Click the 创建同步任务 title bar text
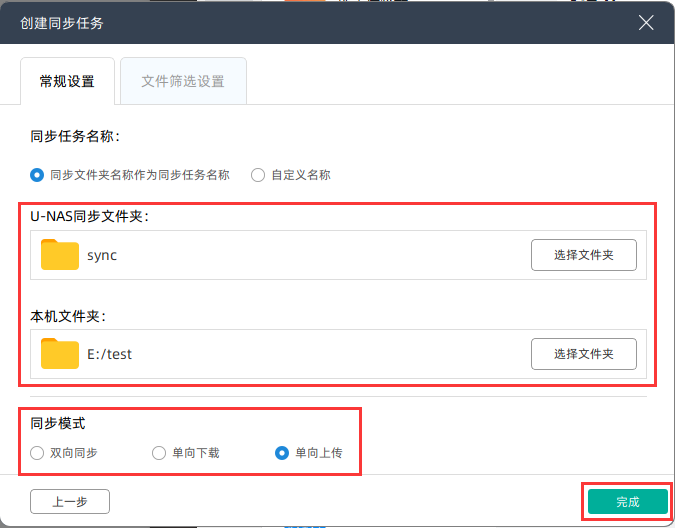This screenshot has height=528, width=675. [x=62, y=23]
